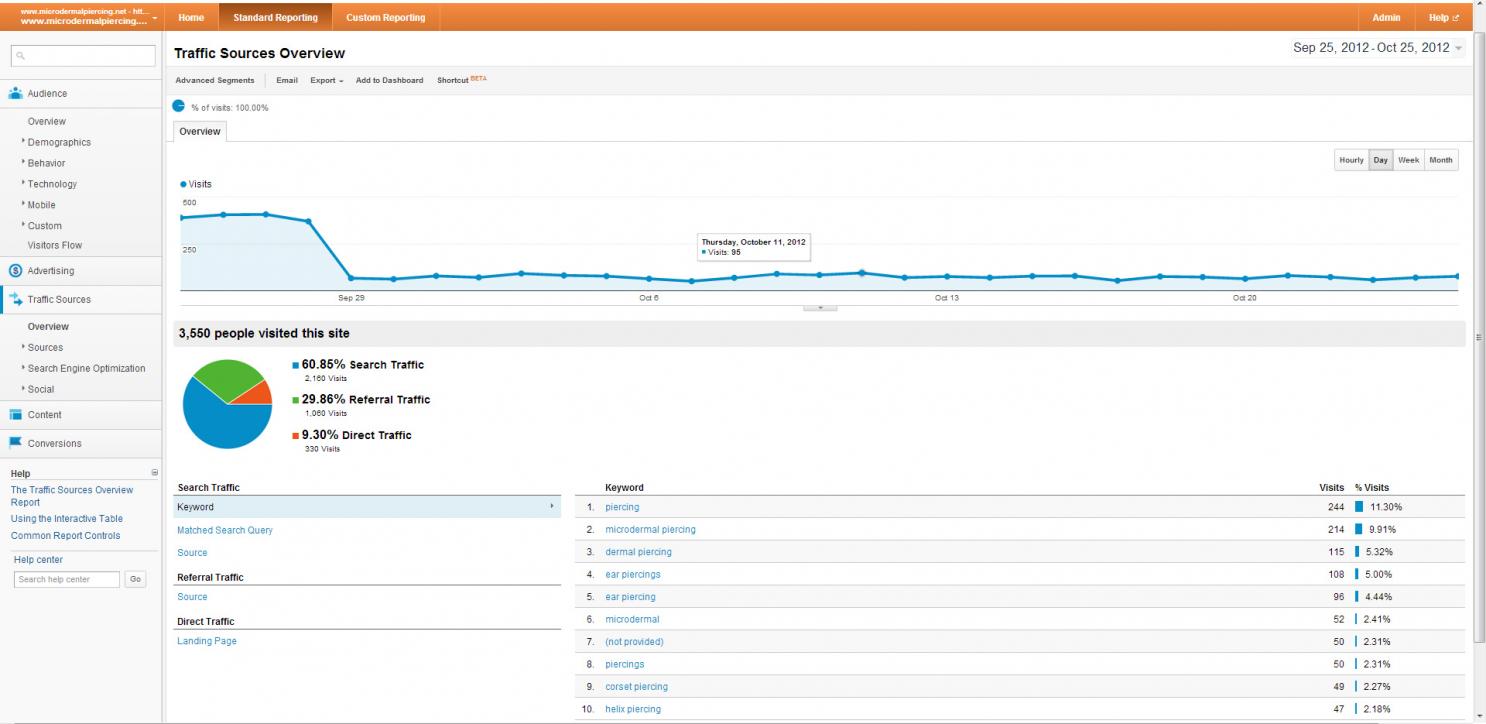Expand Search Engine Optimization item
1486x724 pixels.
pos(86,368)
